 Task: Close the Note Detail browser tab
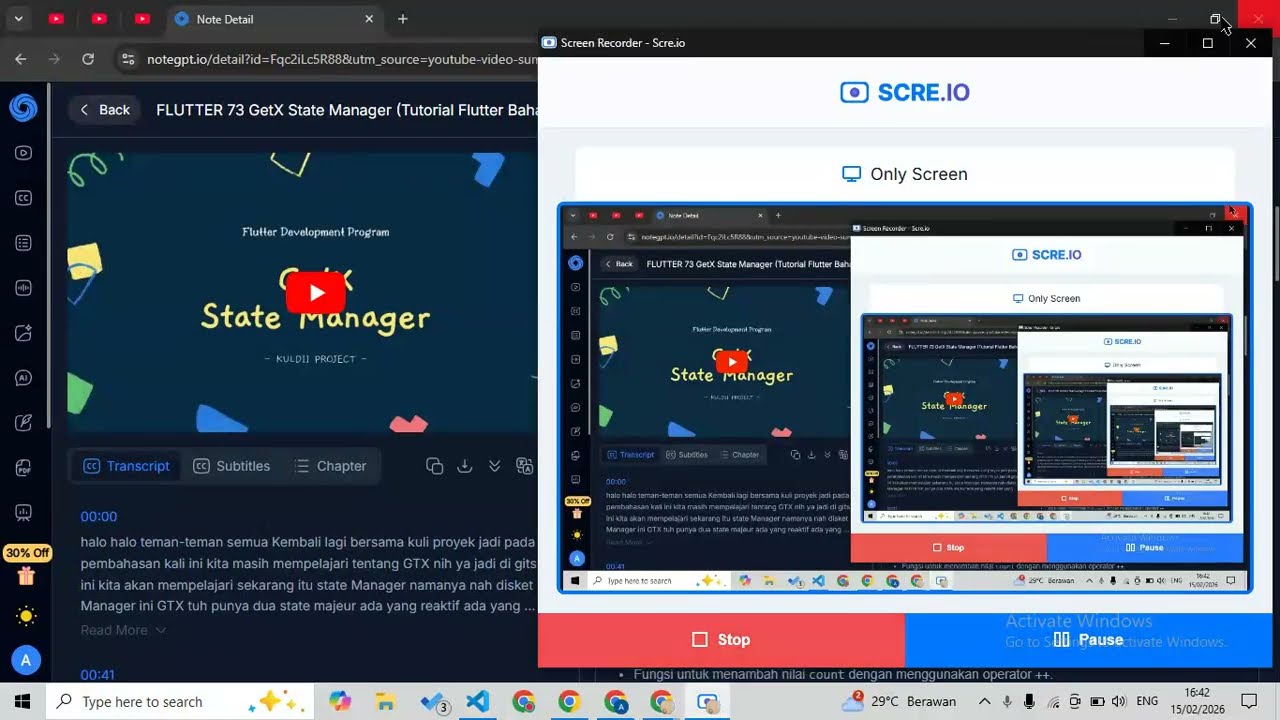coord(369,19)
